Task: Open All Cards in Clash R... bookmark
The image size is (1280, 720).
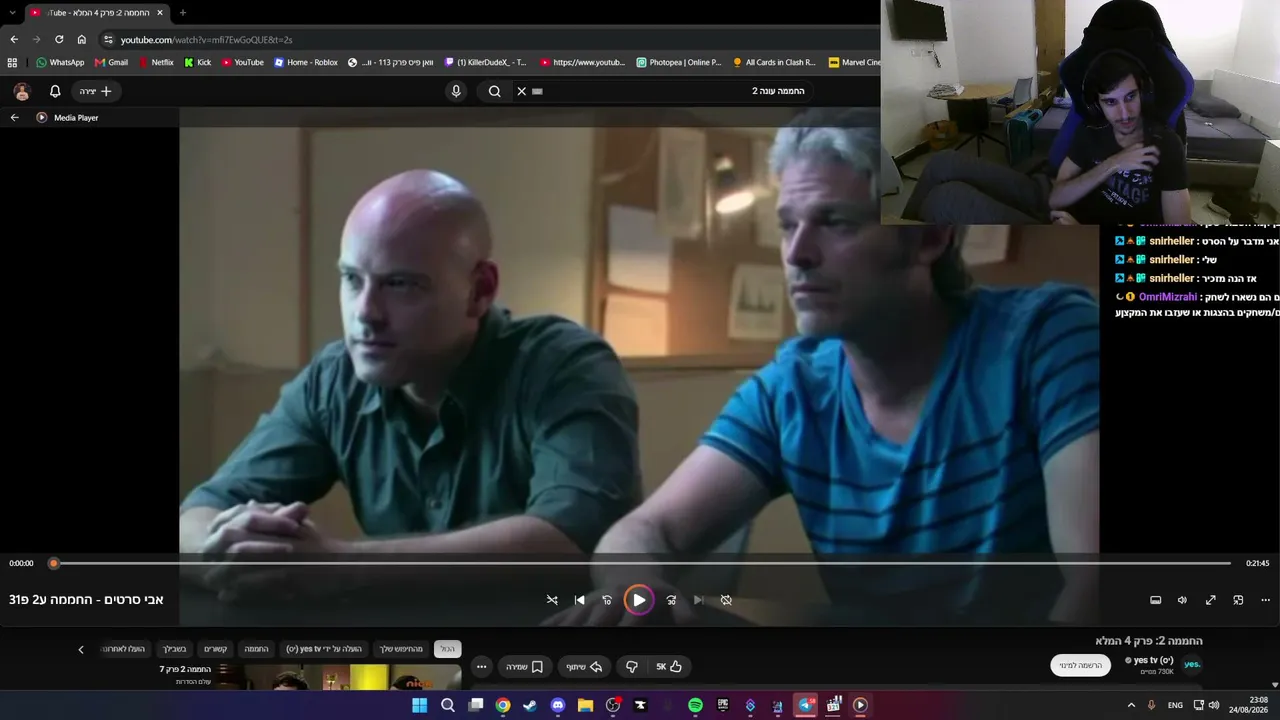Action: pos(774,62)
